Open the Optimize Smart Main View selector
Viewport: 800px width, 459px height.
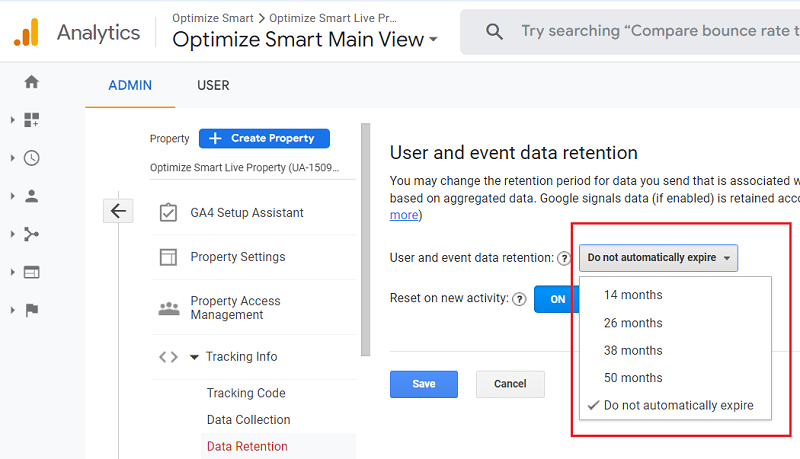click(305, 39)
